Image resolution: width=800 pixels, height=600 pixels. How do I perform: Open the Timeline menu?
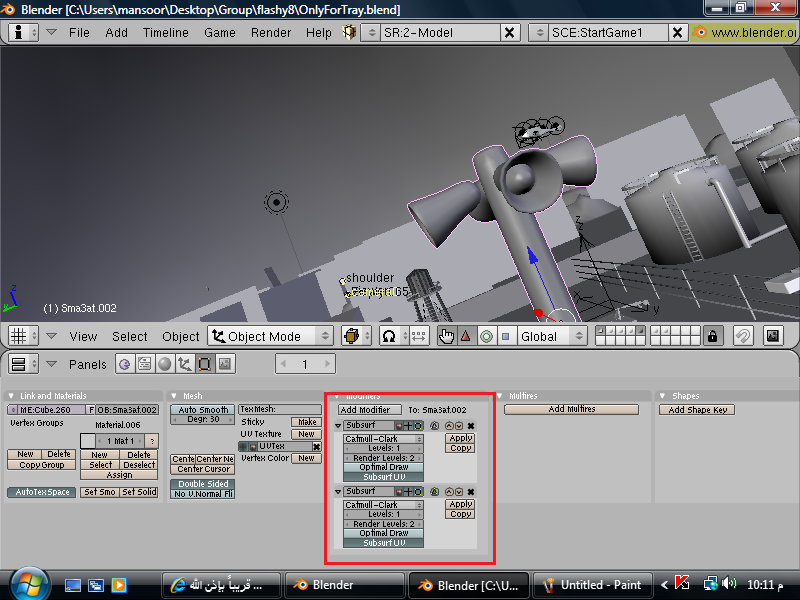[166, 33]
